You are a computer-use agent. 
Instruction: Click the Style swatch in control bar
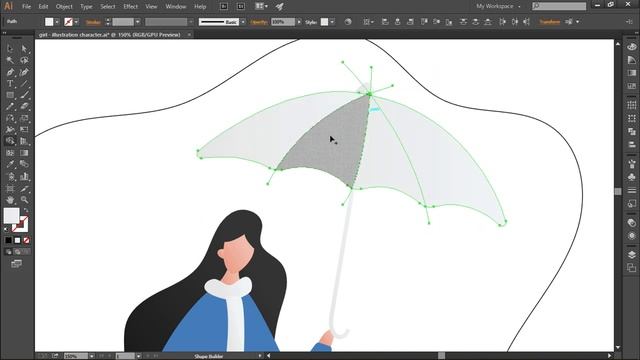point(324,22)
